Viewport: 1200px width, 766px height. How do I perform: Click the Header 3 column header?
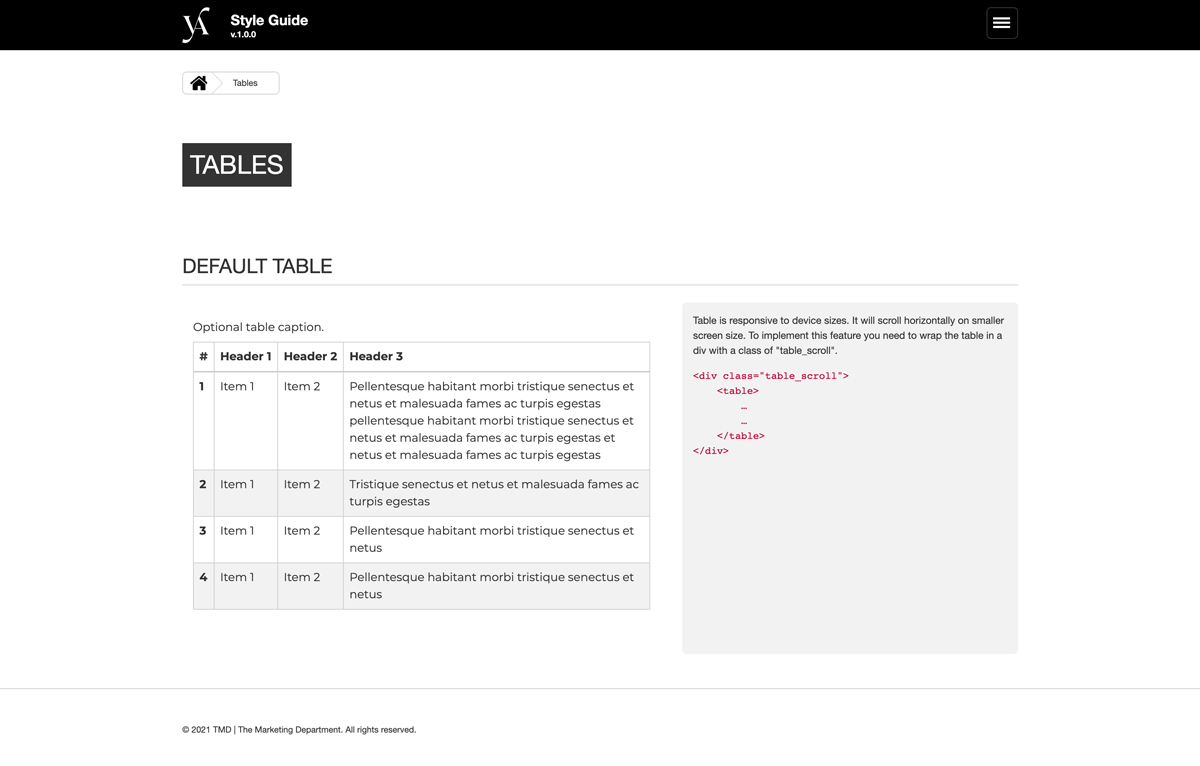click(x=376, y=356)
